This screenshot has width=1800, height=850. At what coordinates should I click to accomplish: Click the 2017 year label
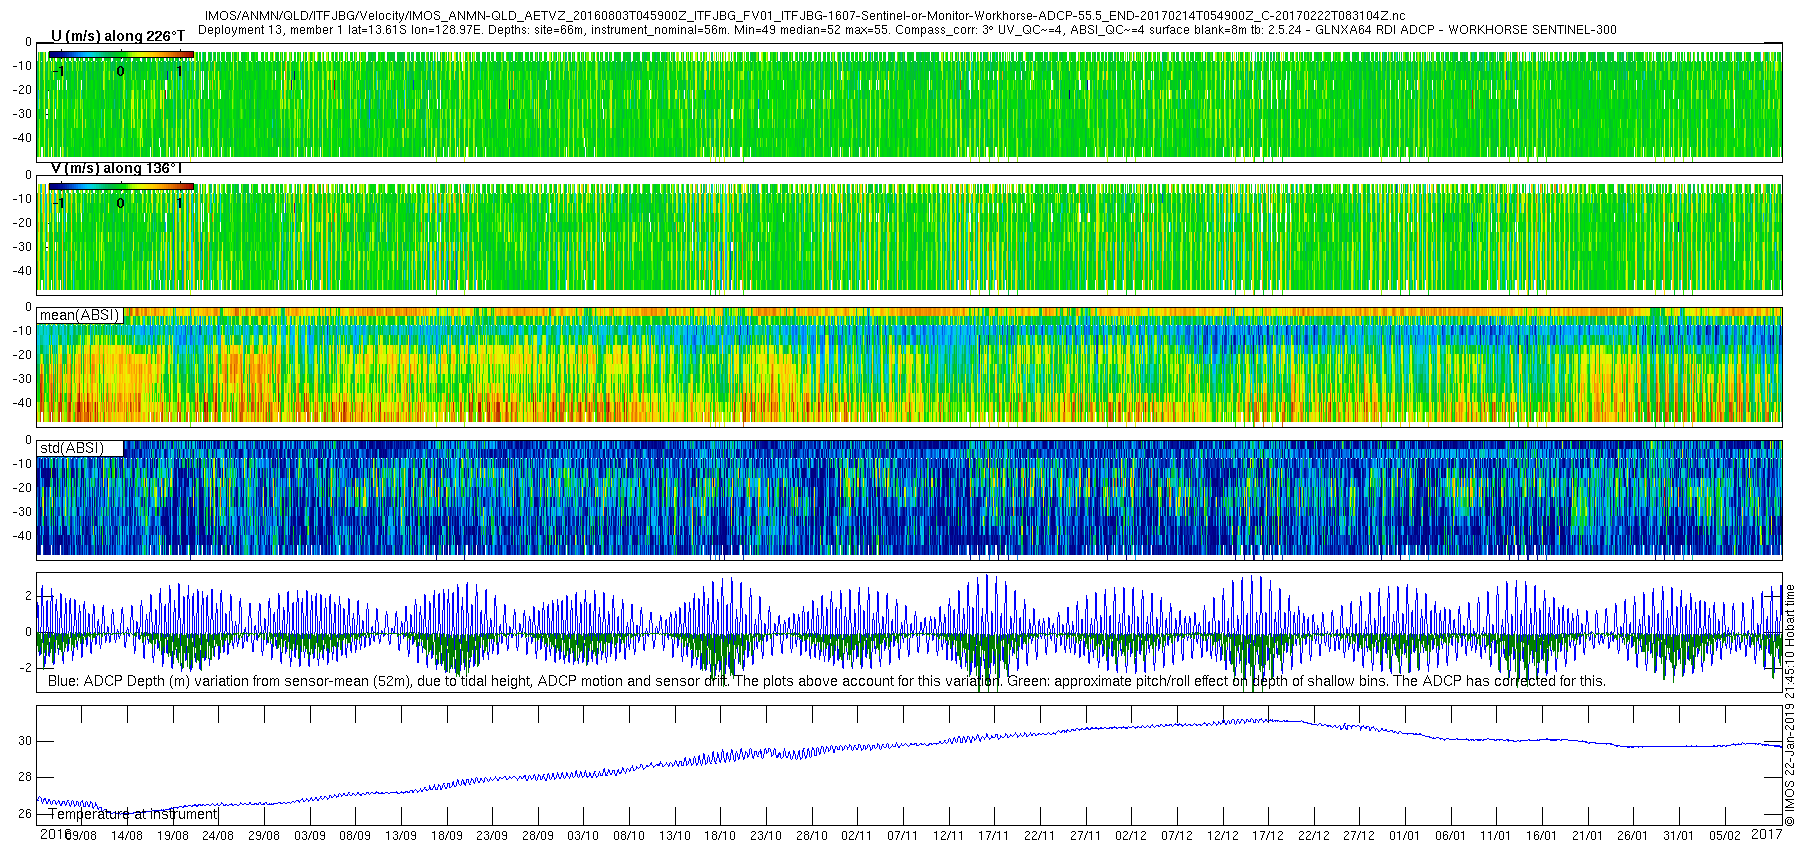[1767, 834]
